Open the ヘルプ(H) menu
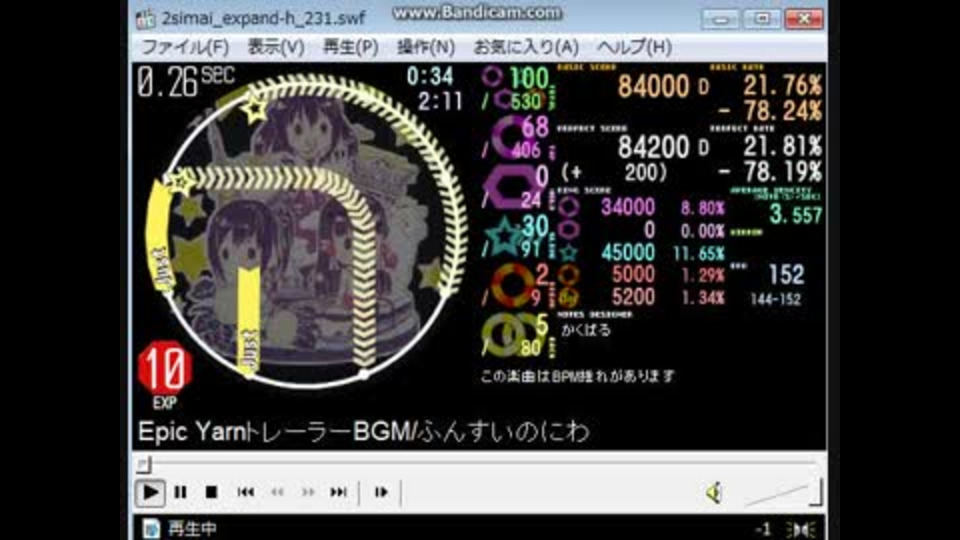Screen dimensions: 960x540 634,47
